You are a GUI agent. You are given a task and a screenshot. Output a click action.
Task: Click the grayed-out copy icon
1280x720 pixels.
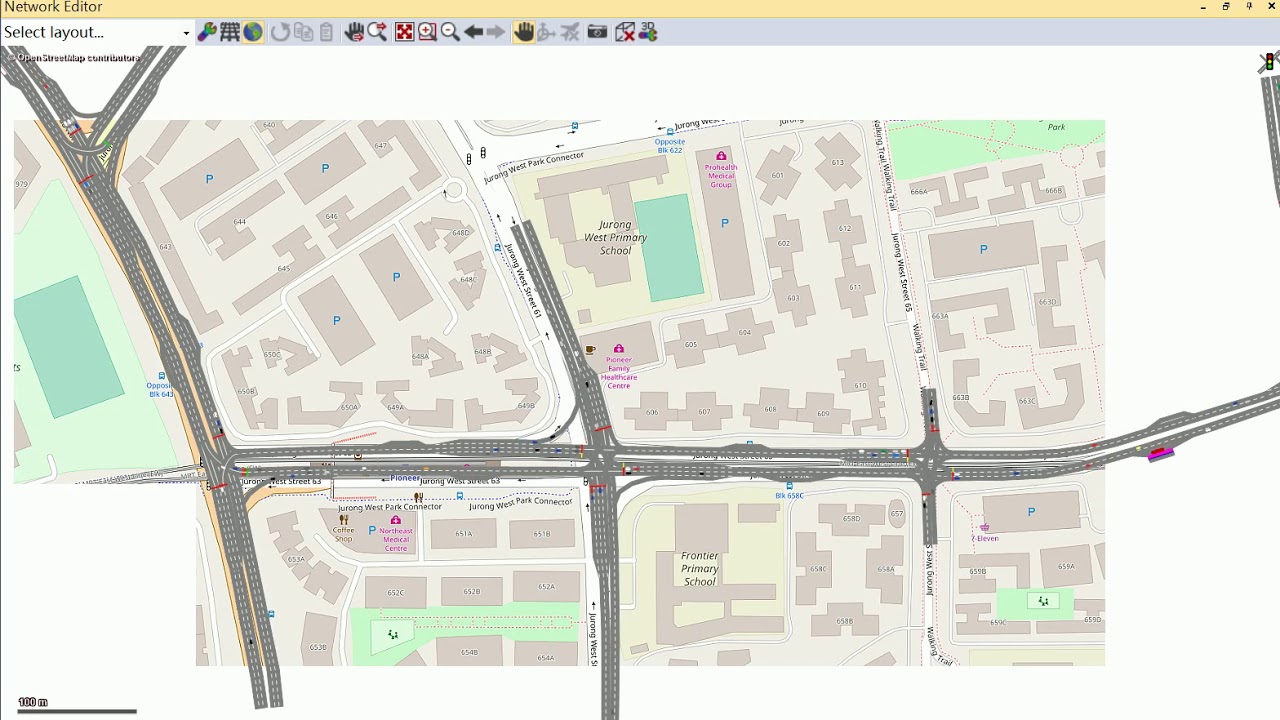(303, 32)
